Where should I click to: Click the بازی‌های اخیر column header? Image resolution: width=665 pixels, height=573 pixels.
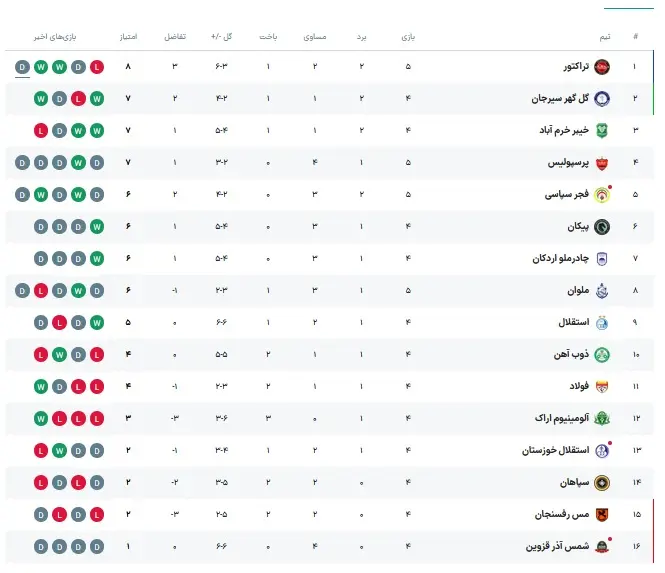click(x=55, y=37)
